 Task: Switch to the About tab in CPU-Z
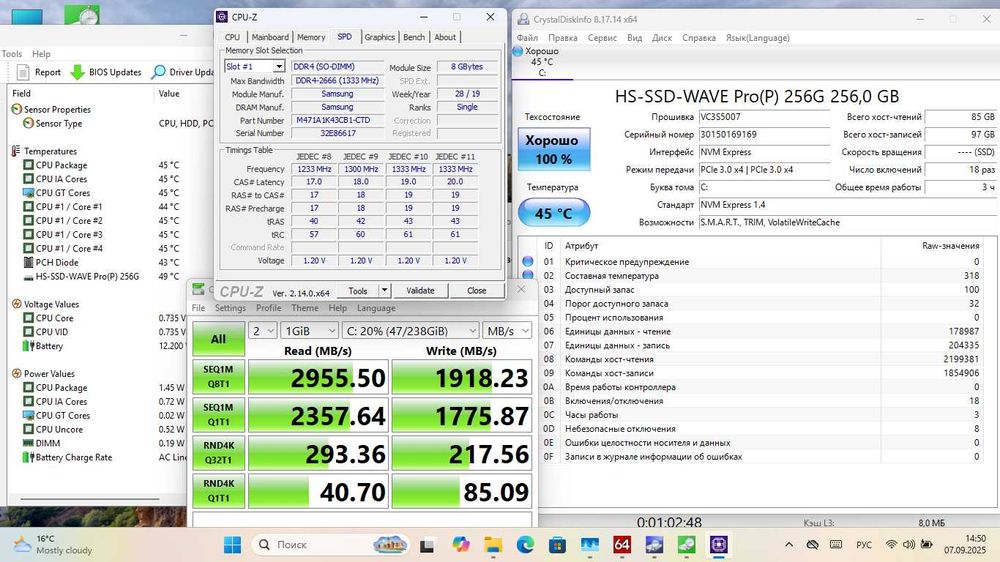(x=445, y=37)
